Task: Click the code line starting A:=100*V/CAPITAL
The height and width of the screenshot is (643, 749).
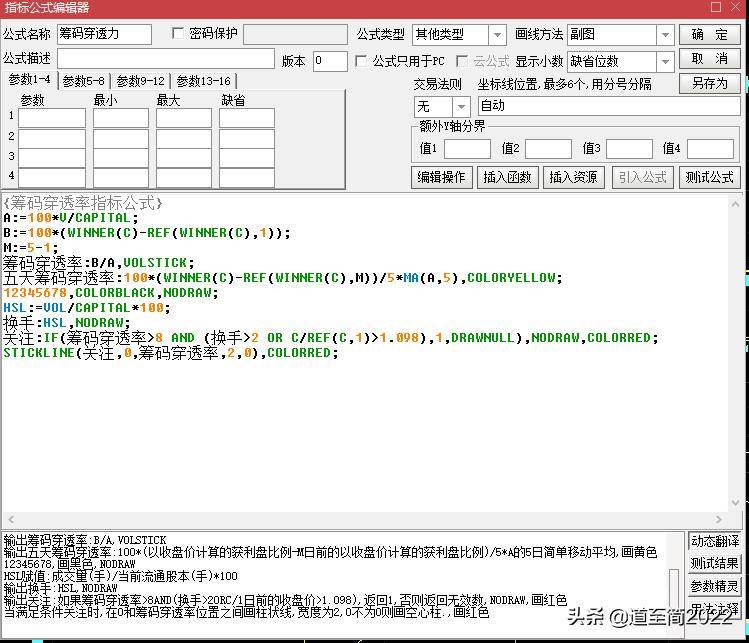Action: pyautogui.click(x=71, y=218)
